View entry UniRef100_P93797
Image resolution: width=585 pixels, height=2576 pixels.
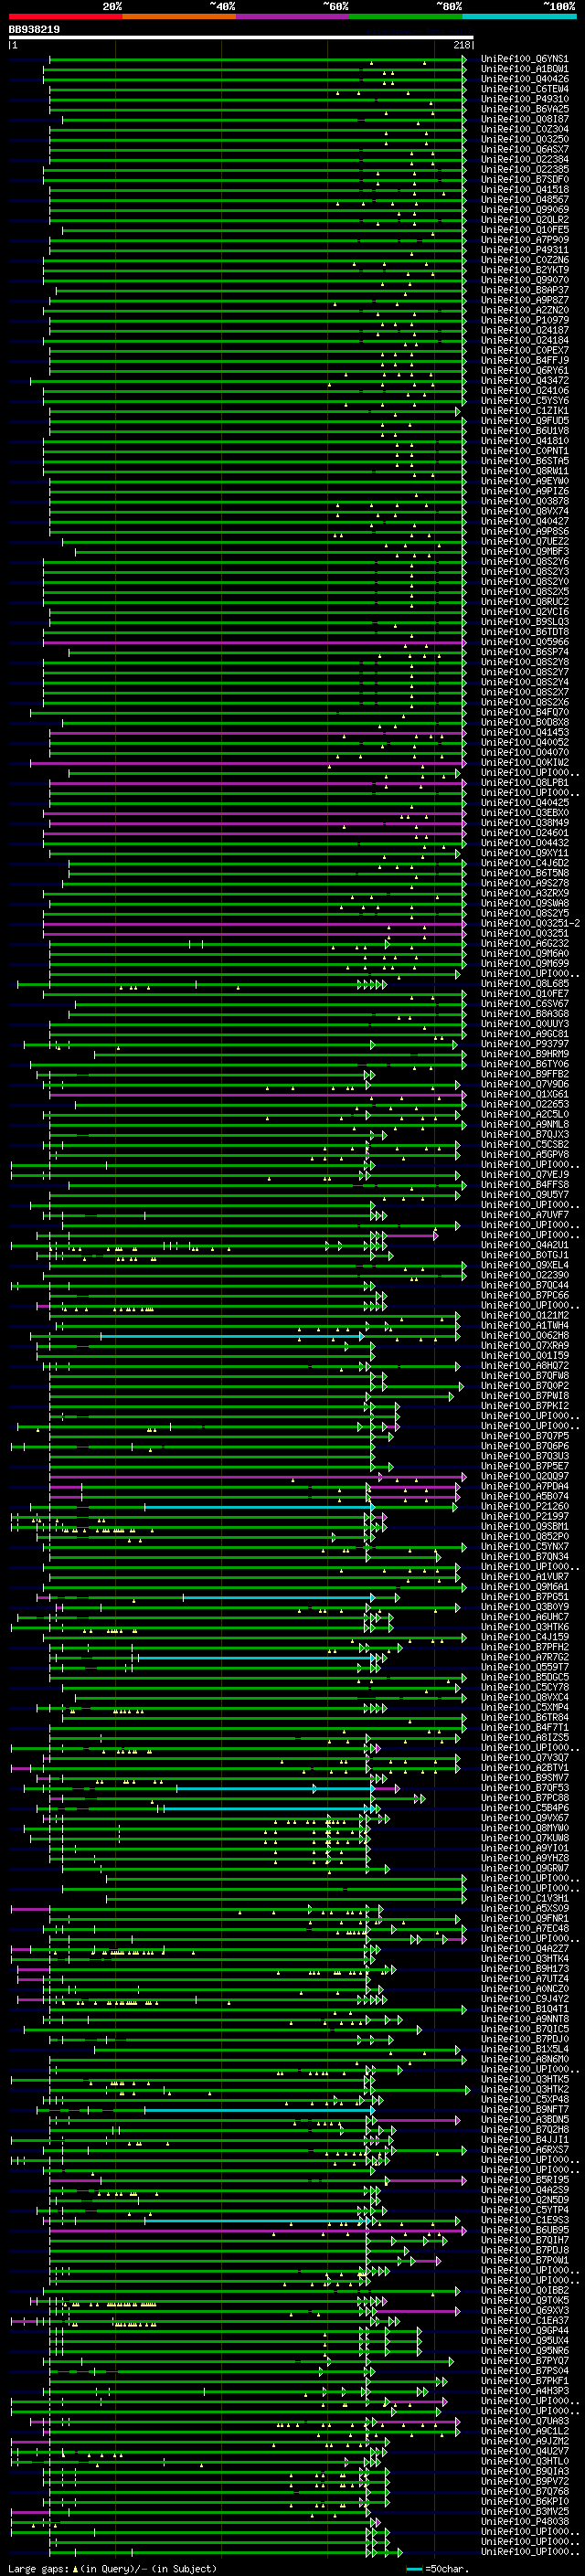pos(524,1044)
